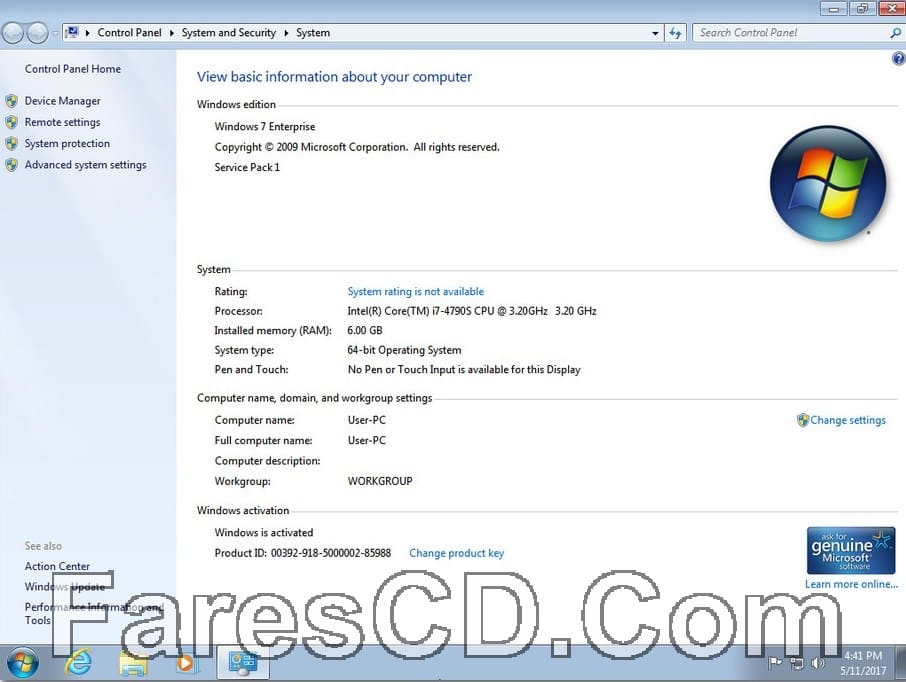Click the 'Windows 7 Enterprise' edition text
This screenshot has height=682, width=906.
pos(265,127)
